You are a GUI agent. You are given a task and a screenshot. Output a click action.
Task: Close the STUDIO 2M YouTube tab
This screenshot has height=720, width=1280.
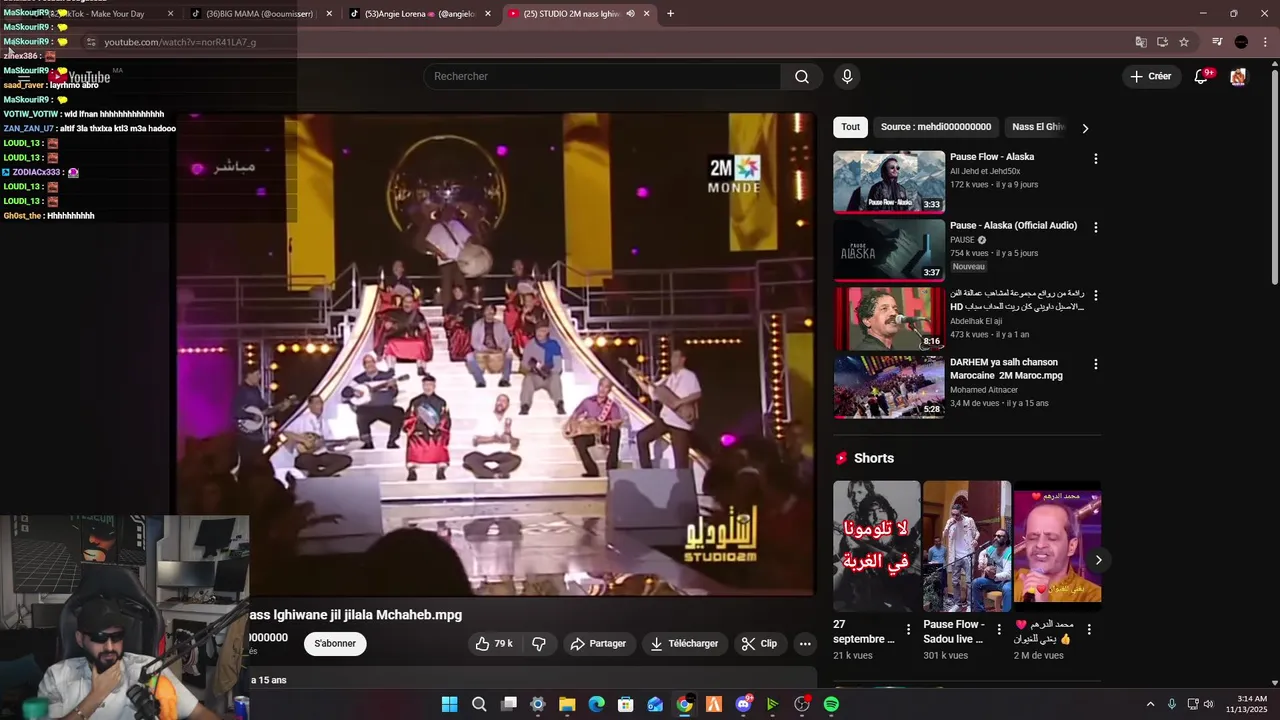click(x=647, y=14)
